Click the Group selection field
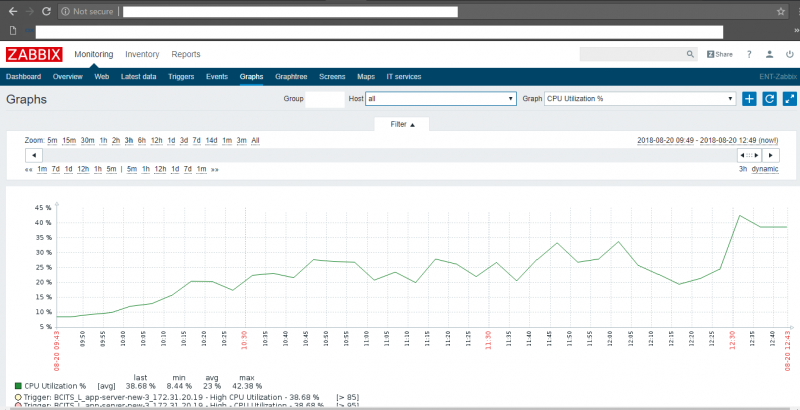The image size is (800, 410). click(x=325, y=99)
